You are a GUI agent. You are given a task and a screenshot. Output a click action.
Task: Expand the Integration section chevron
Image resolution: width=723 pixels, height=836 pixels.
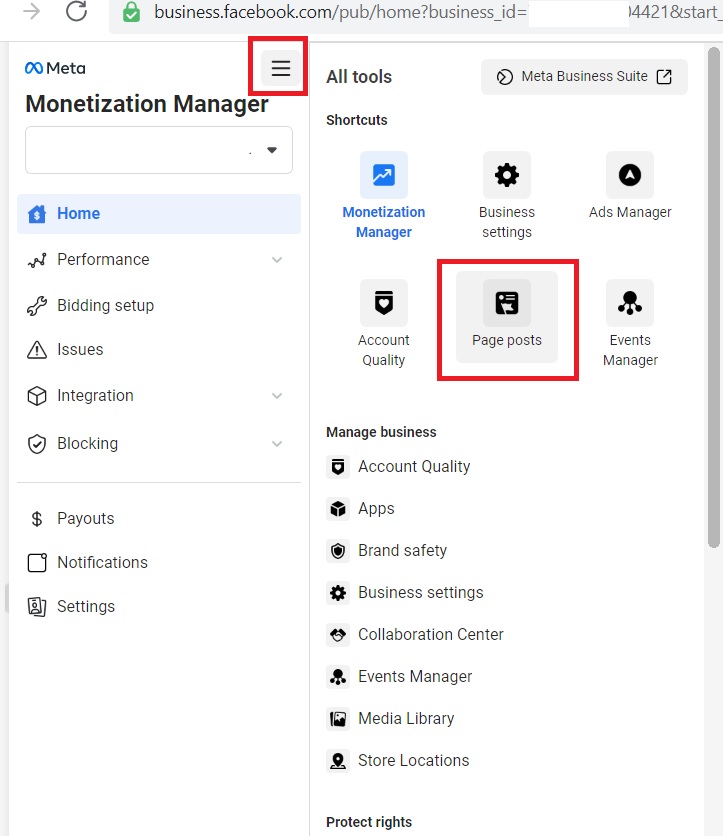point(277,396)
